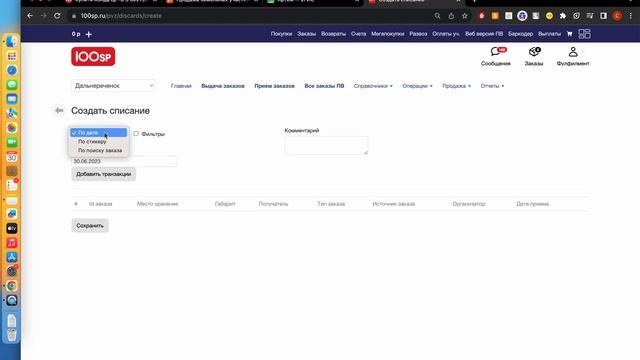Click the browser address bar URL
The height and width of the screenshot is (360, 640).
coord(121,16)
